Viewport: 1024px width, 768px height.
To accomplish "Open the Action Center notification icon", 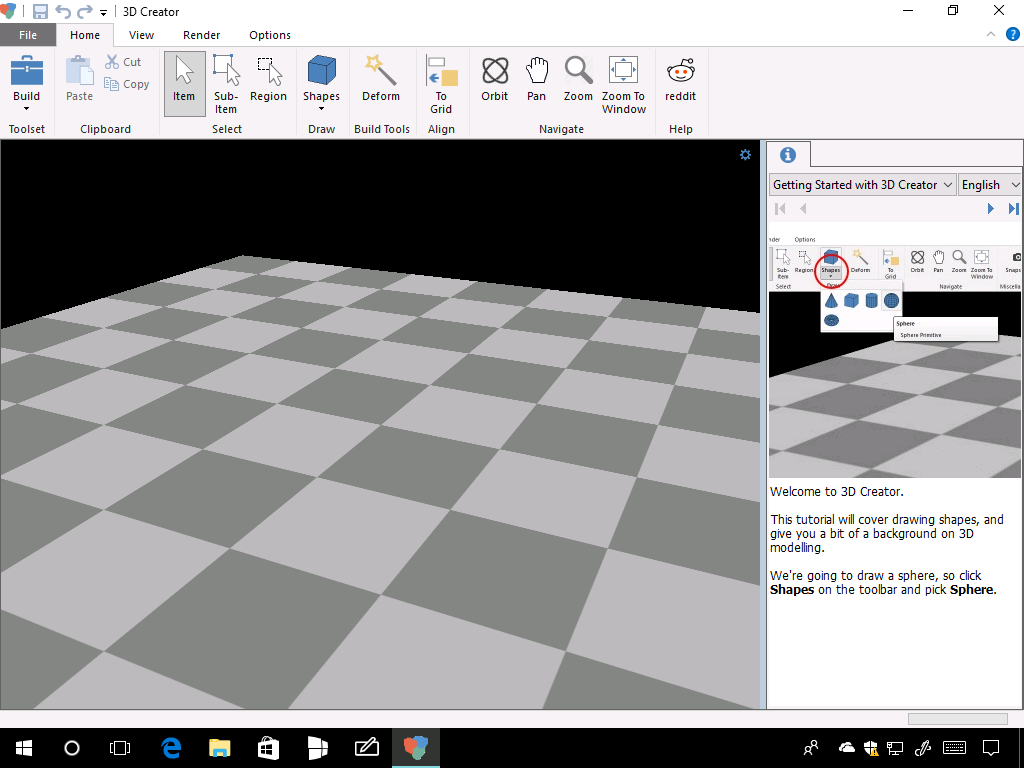I will coord(991,748).
